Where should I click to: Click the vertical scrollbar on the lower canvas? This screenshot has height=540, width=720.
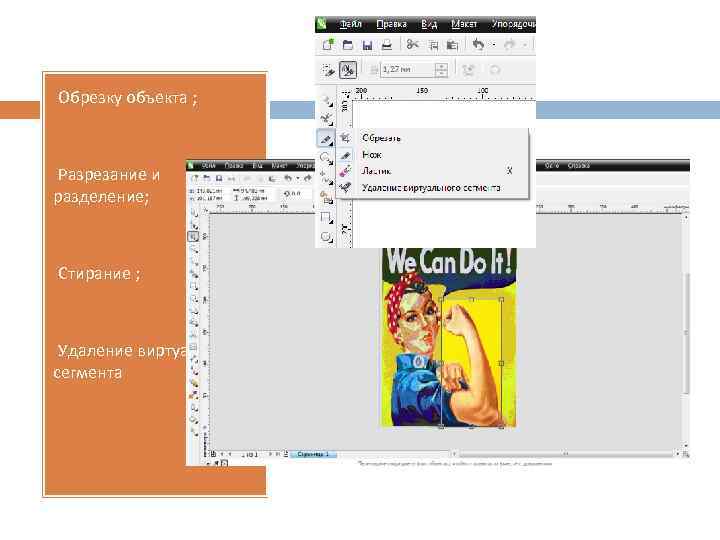686,332
